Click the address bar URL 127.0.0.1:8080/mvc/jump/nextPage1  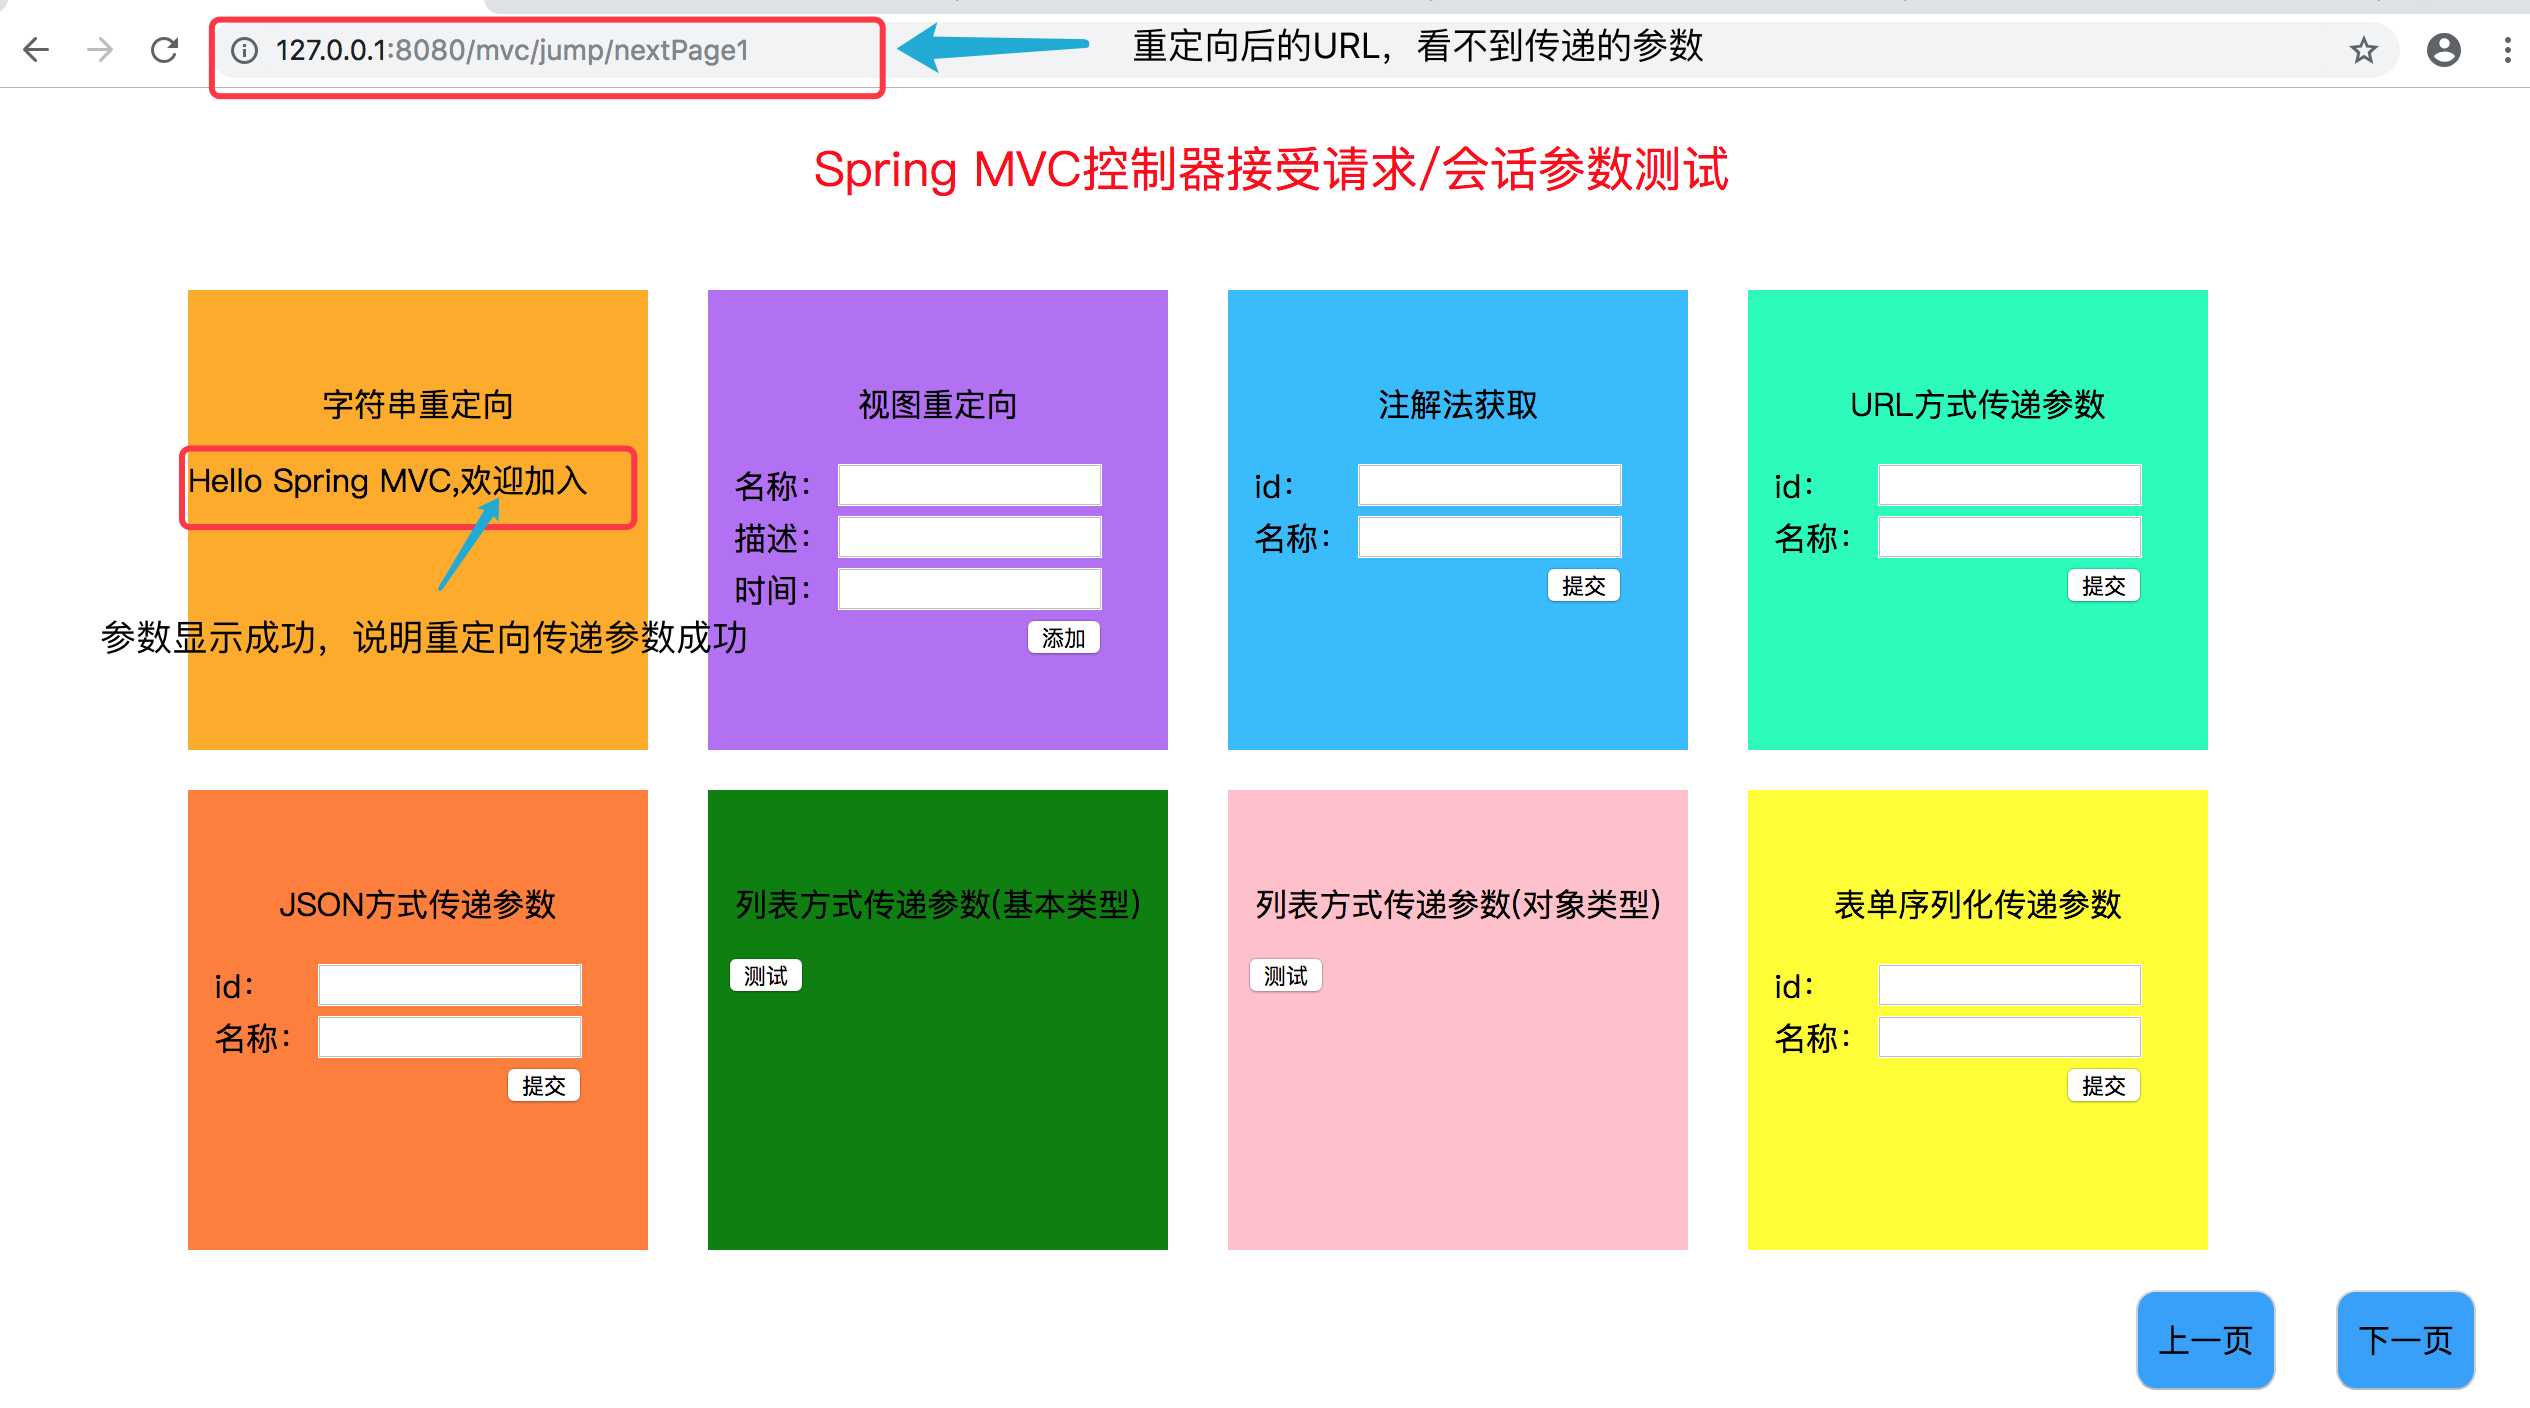tap(512, 50)
